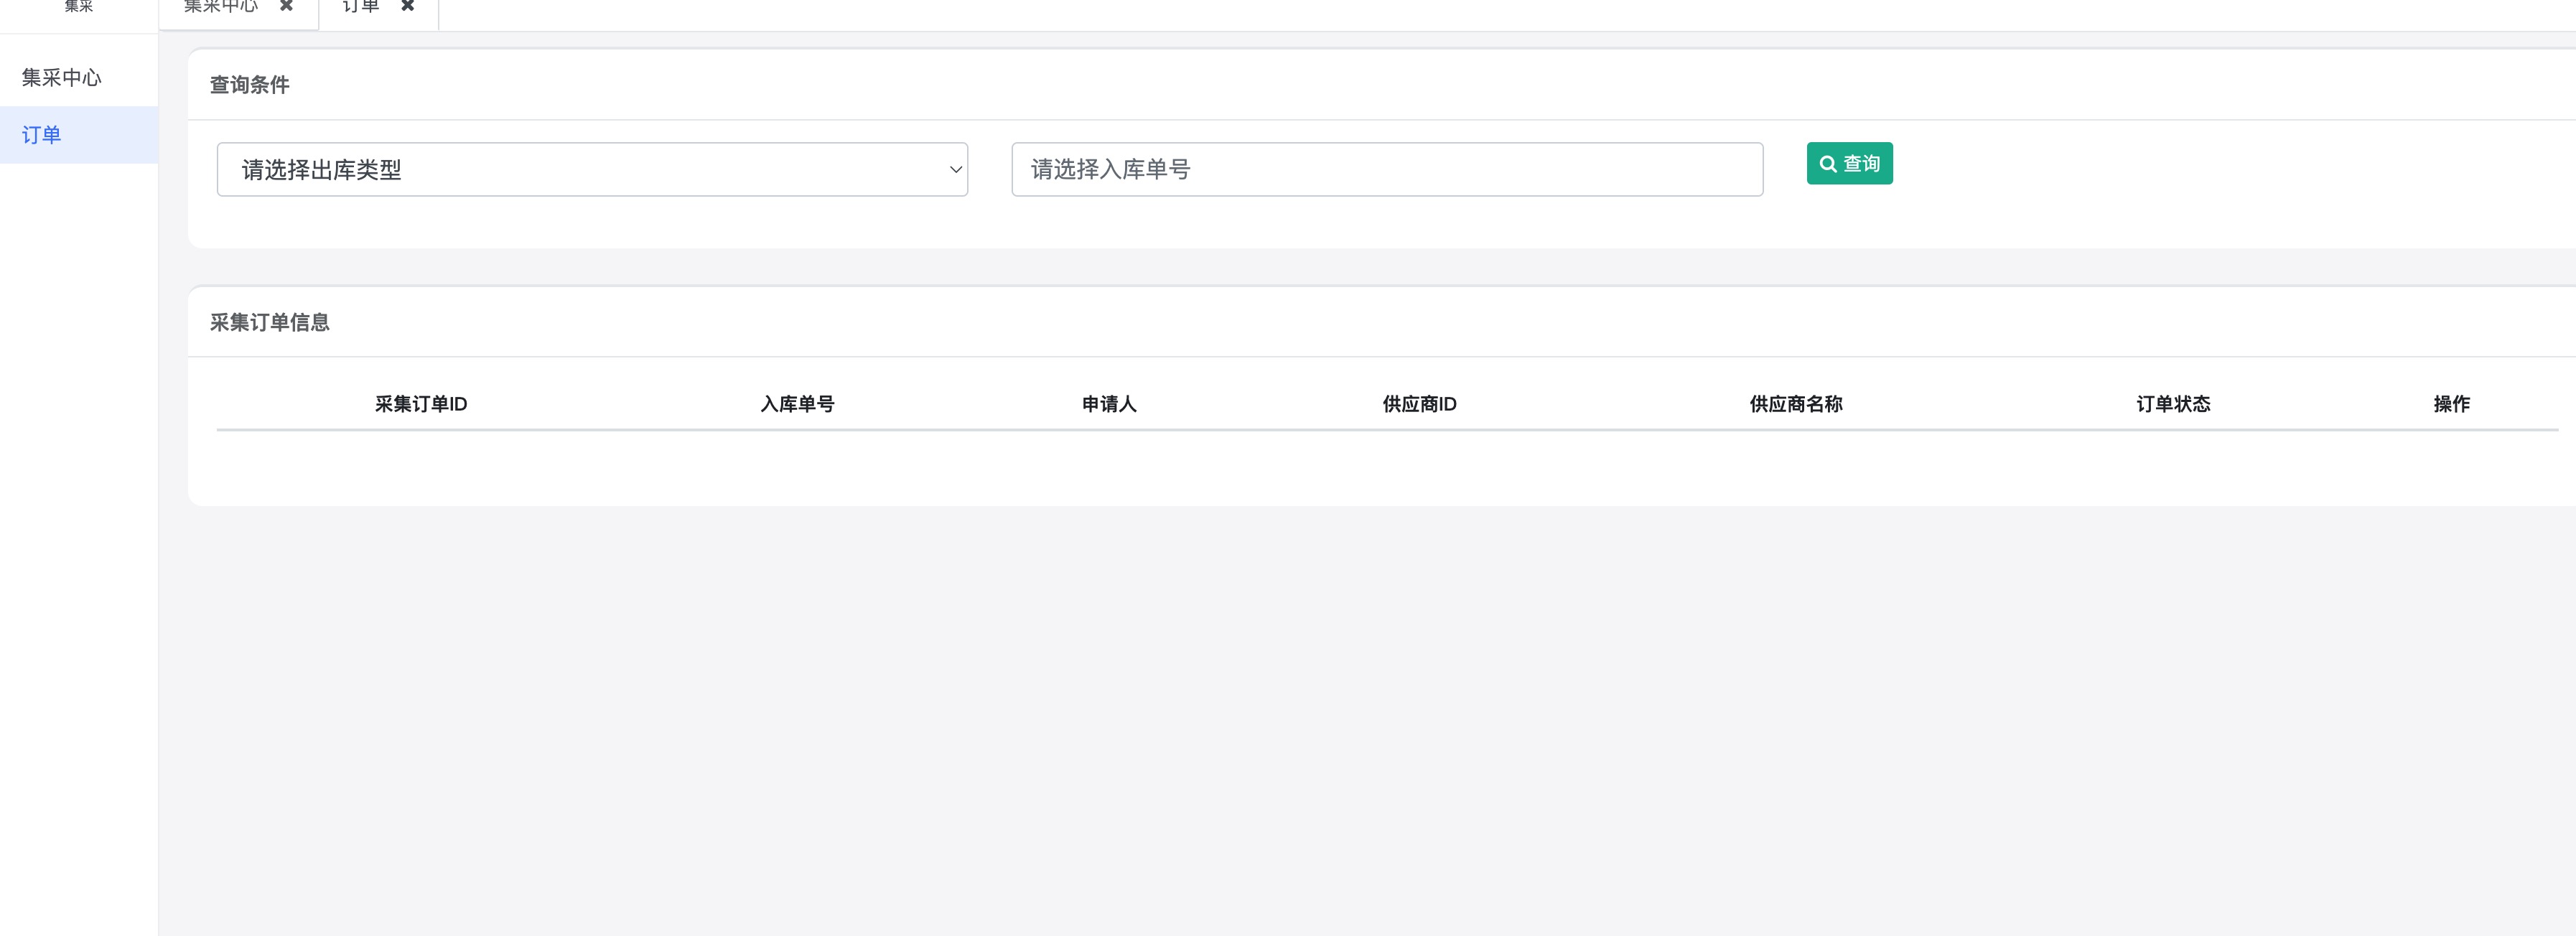Click the 操作 column header
Viewport: 2576px width, 936px height.
click(2451, 404)
